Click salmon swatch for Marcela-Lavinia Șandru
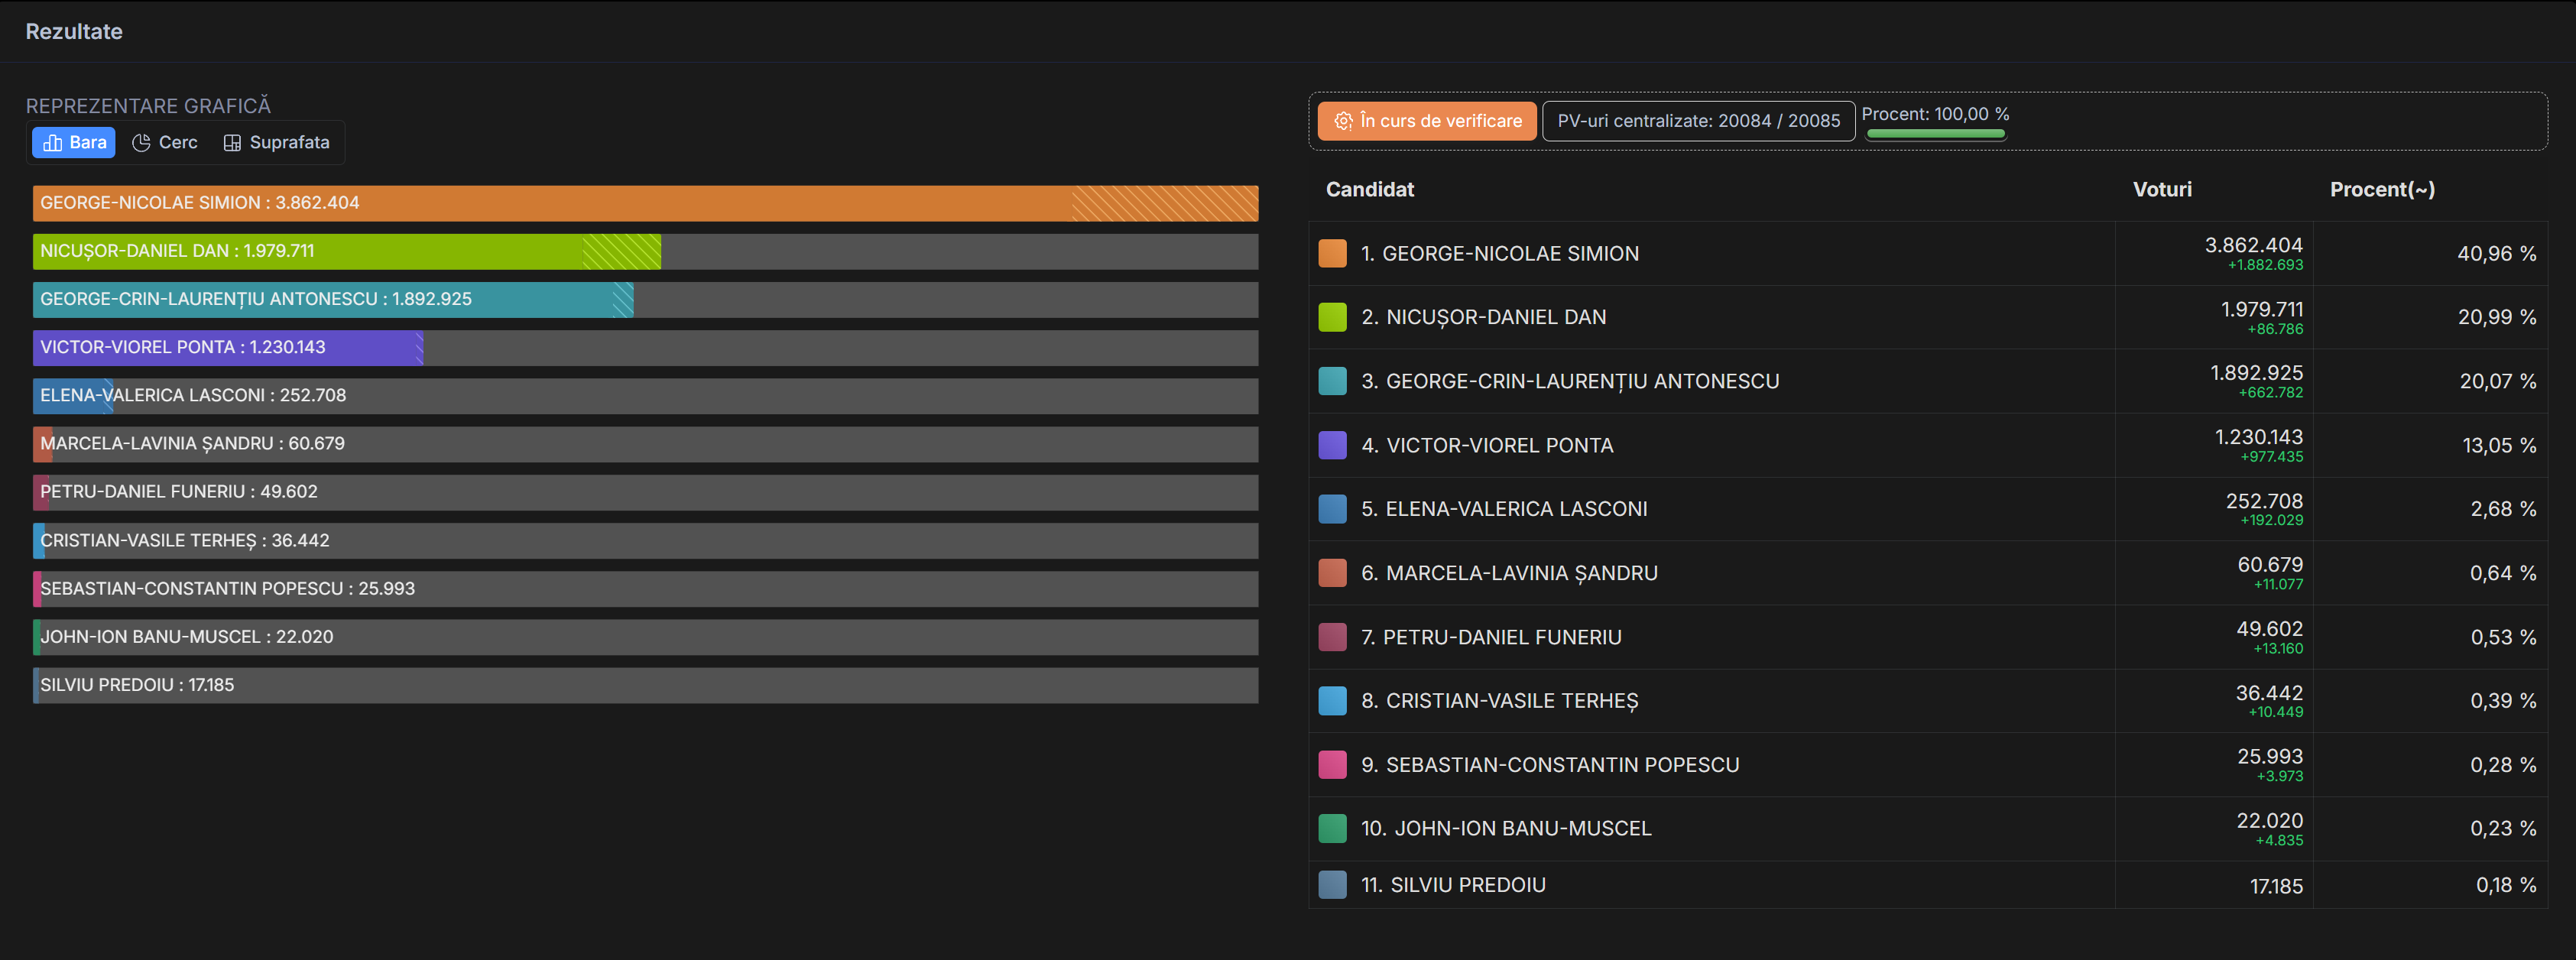This screenshot has width=2576, height=960. tap(1332, 573)
